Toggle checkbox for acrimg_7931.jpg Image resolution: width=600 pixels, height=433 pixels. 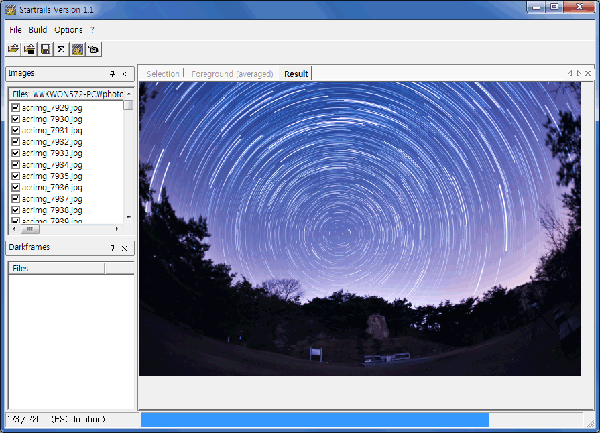click(15, 130)
